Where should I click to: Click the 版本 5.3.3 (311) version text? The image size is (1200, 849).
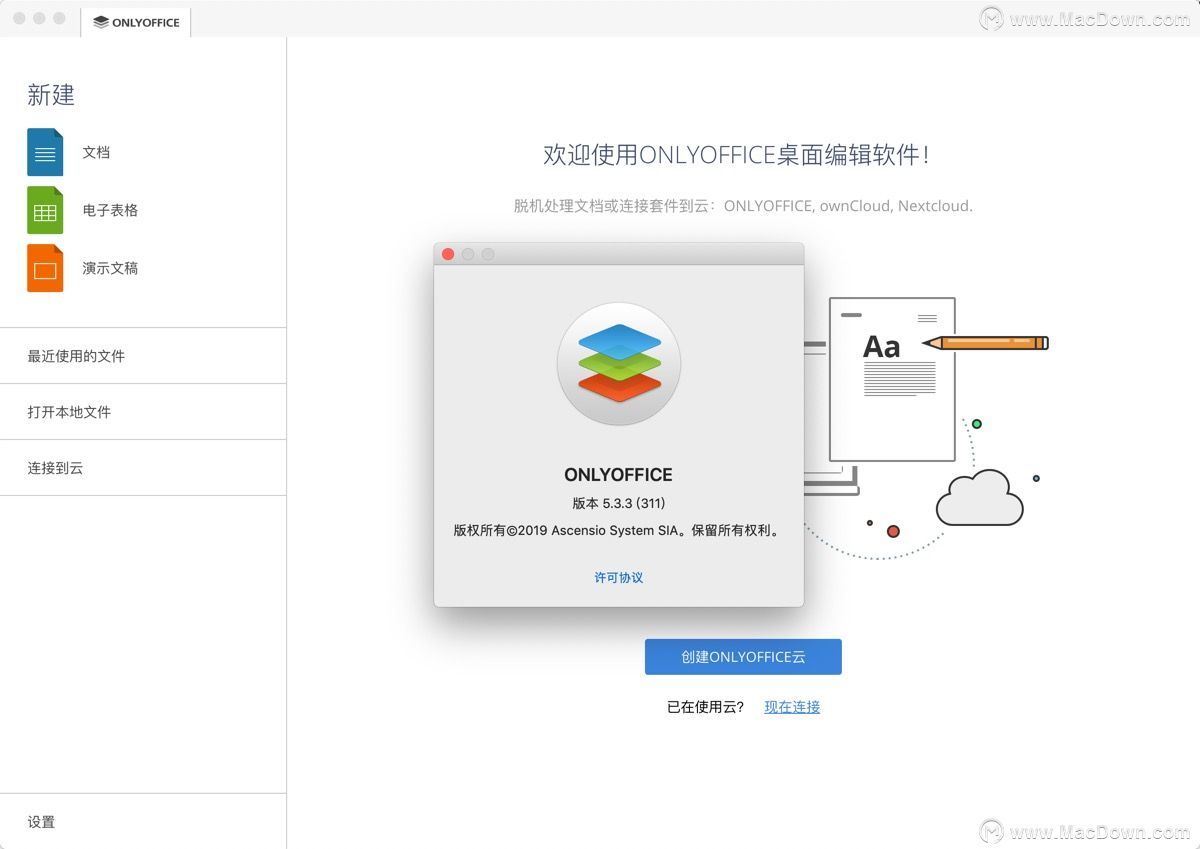619,503
